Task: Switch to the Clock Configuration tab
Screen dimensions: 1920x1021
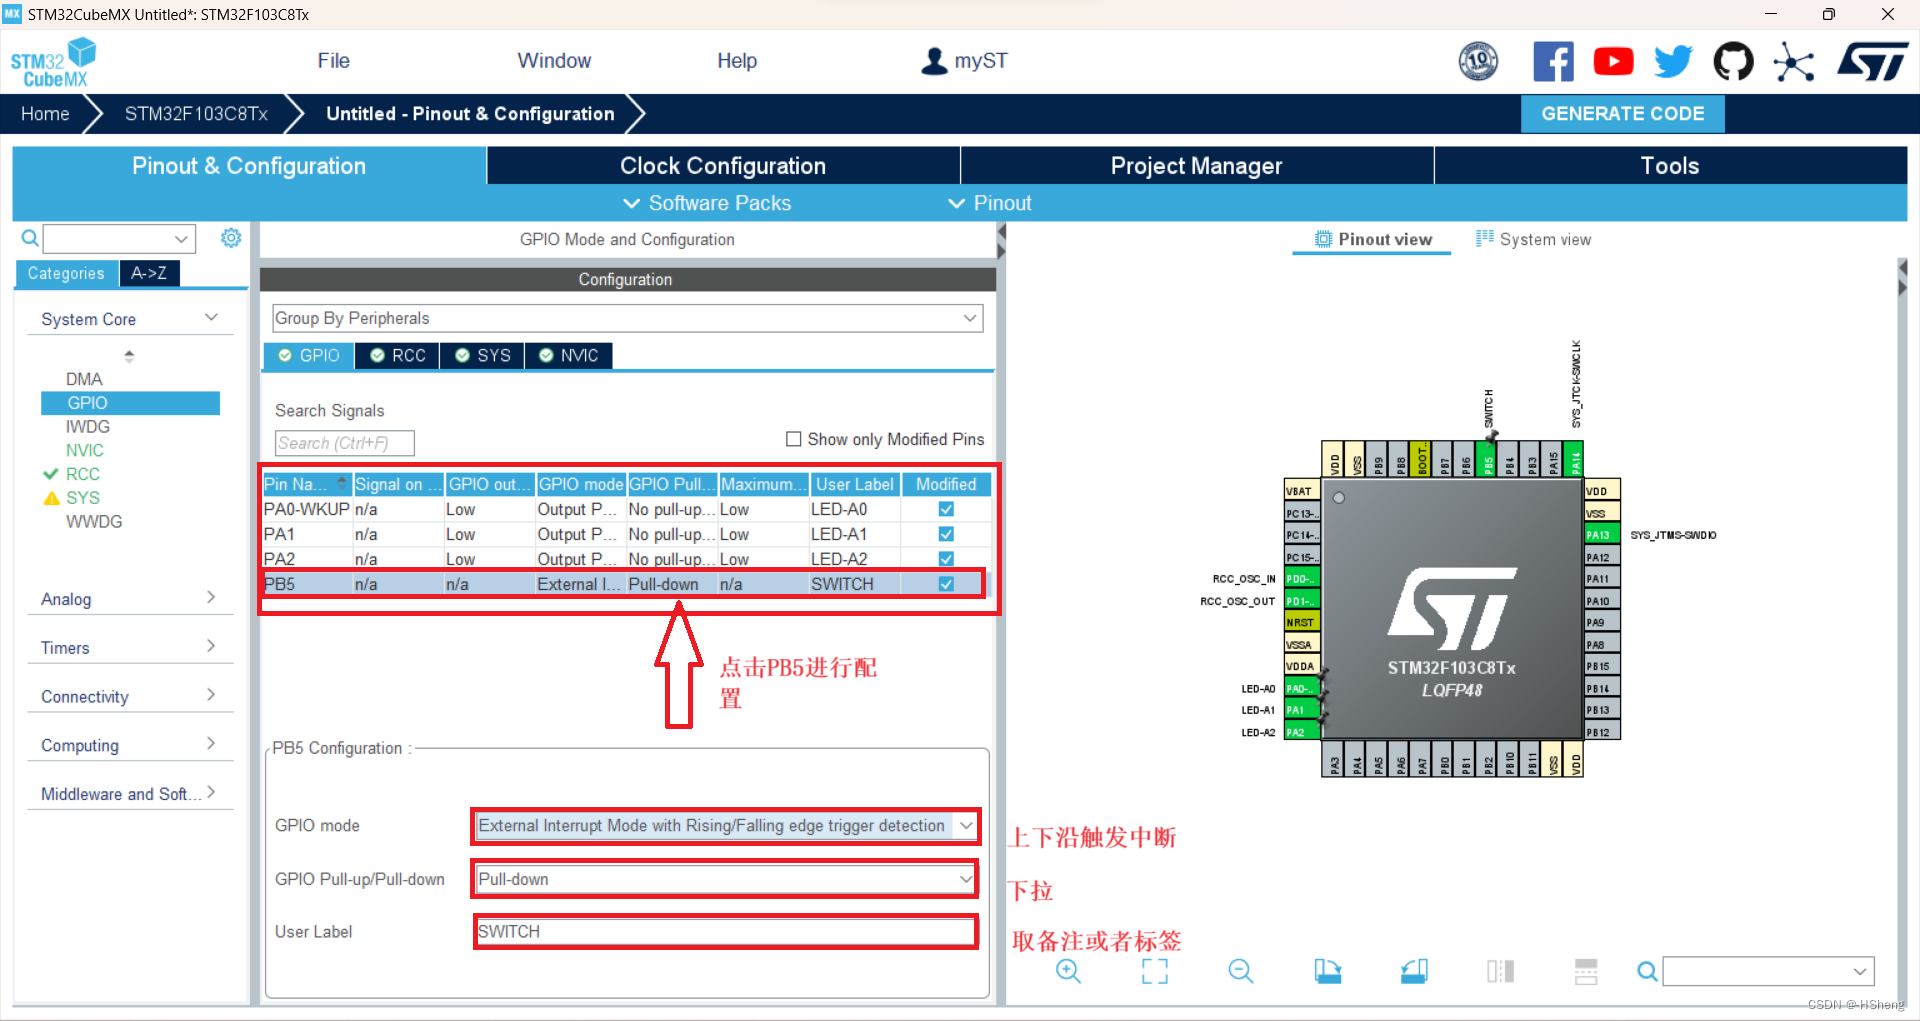Action: coord(722,165)
